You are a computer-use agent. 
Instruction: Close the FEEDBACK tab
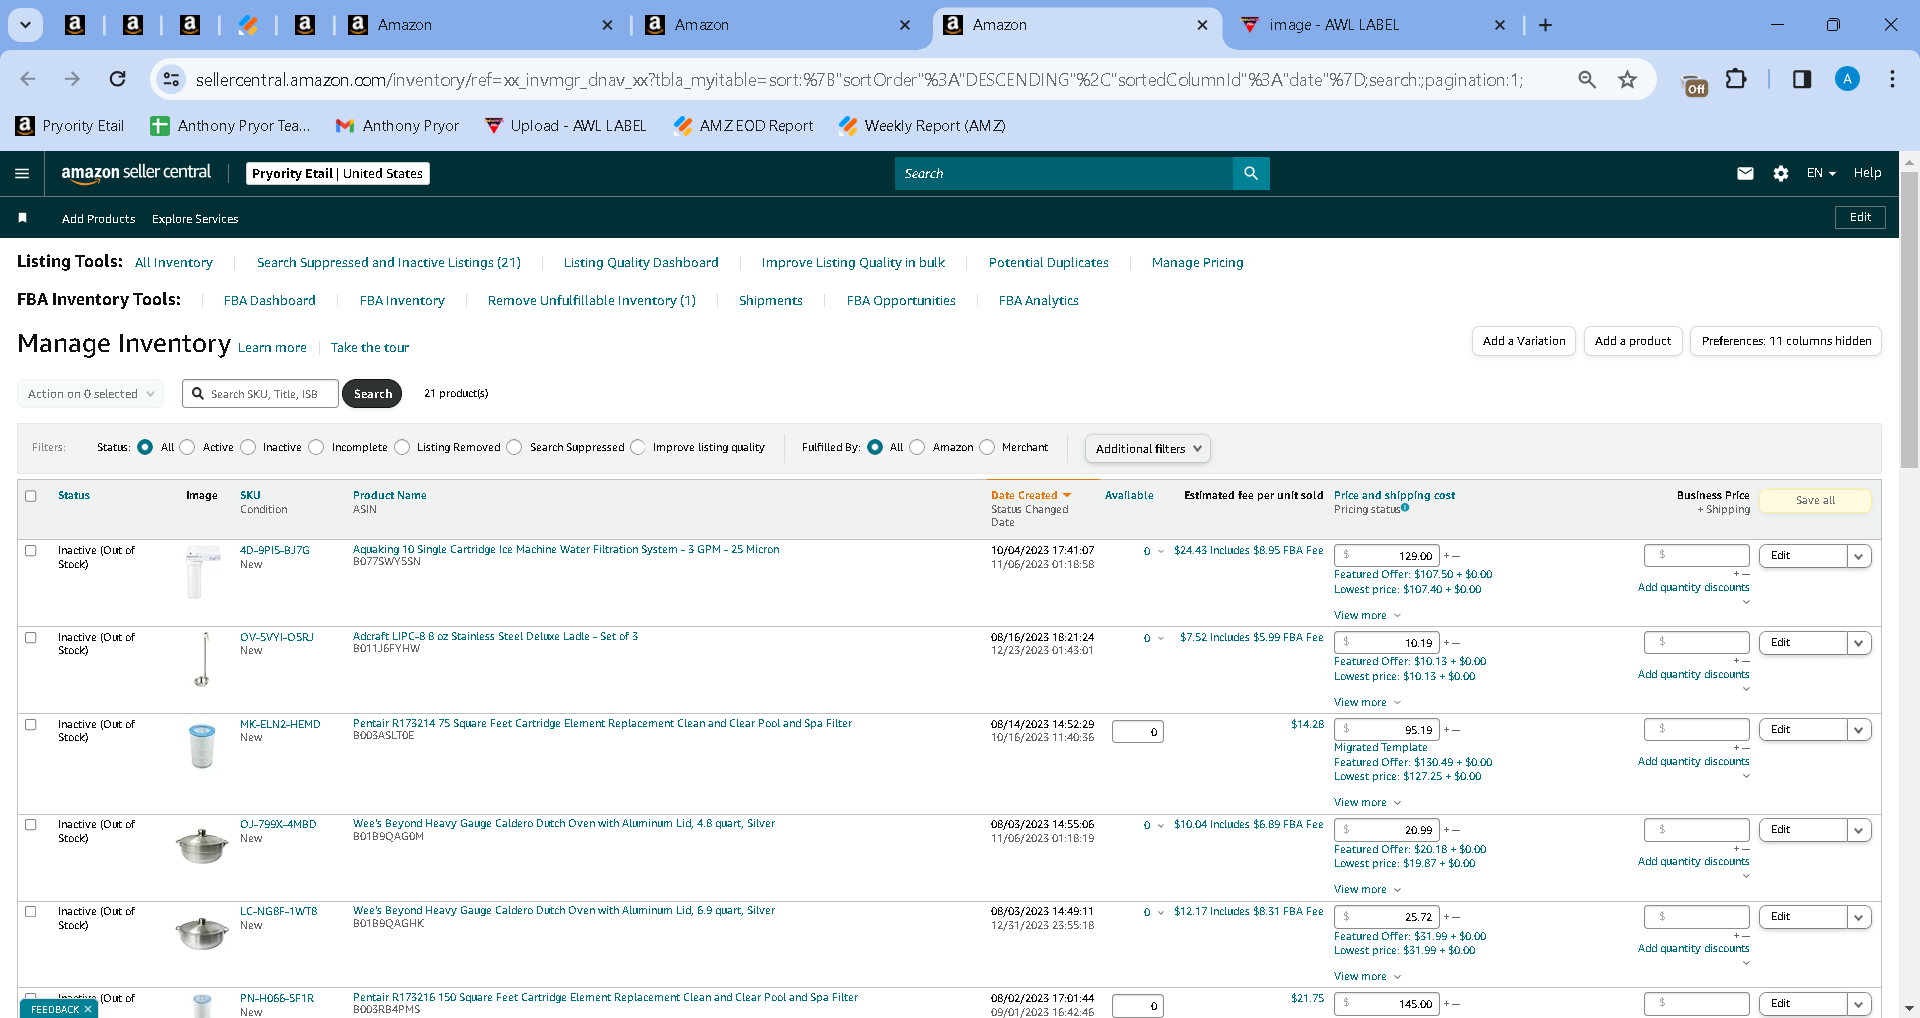point(88,1009)
